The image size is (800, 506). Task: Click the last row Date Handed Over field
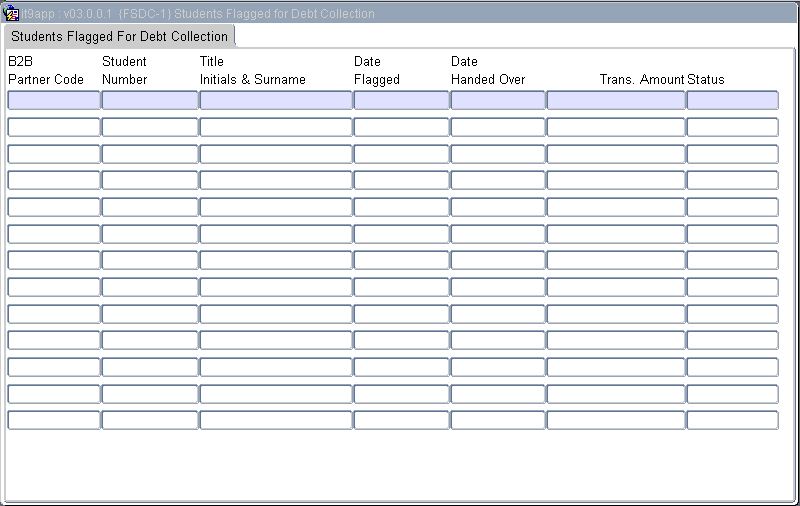(x=498, y=420)
